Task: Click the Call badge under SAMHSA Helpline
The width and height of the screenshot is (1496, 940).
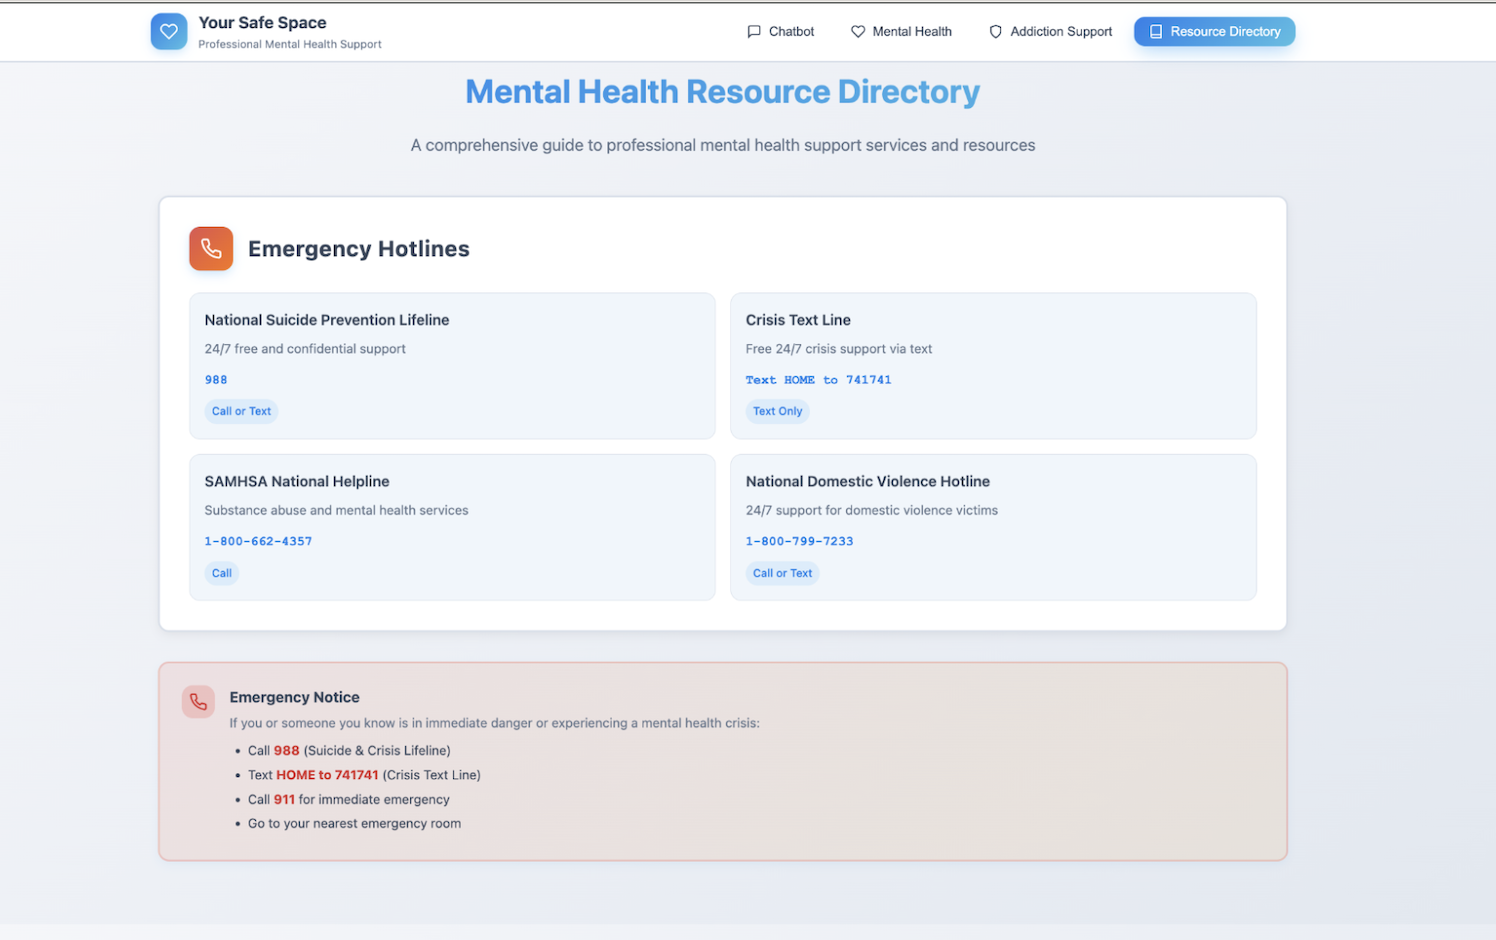Action: tap(222, 573)
